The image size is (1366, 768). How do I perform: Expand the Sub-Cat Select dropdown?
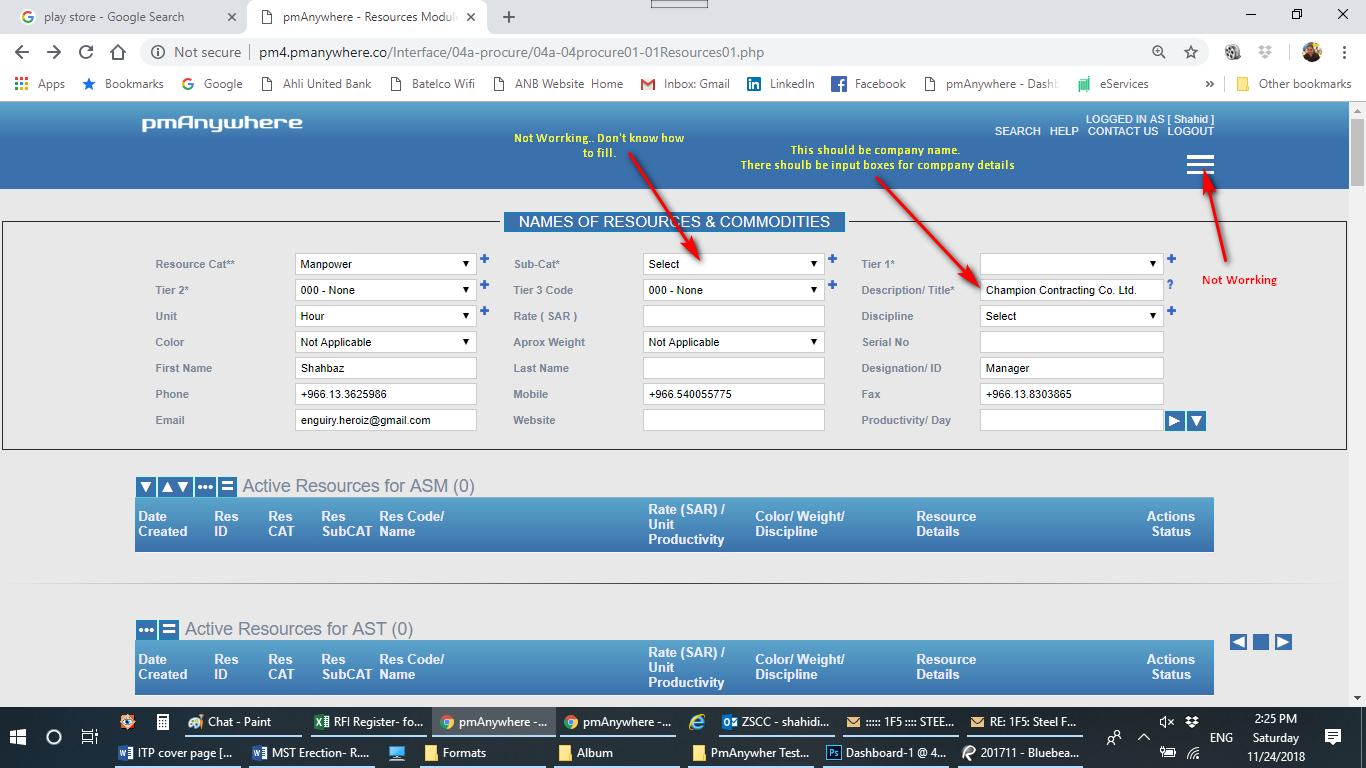point(733,264)
